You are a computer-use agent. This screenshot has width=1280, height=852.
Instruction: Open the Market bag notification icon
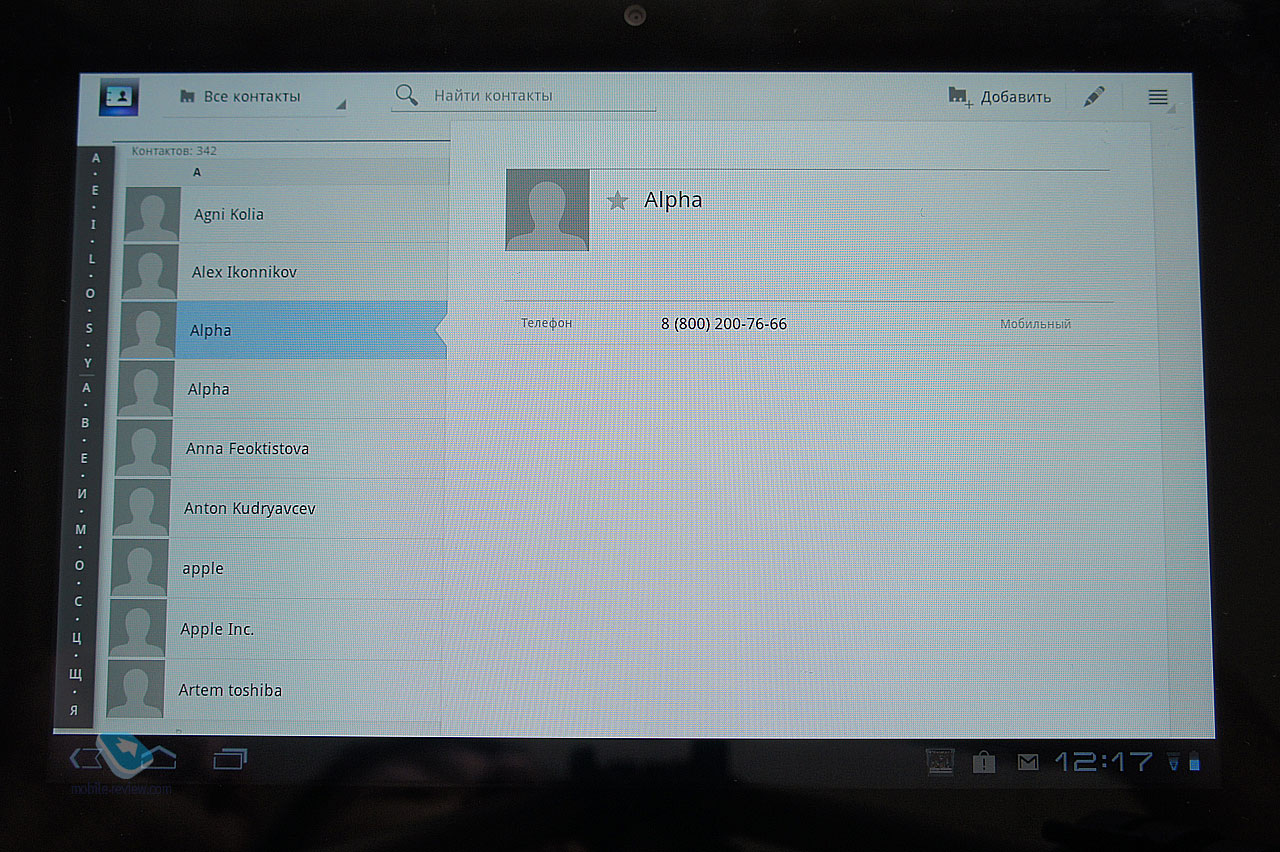(984, 763)
